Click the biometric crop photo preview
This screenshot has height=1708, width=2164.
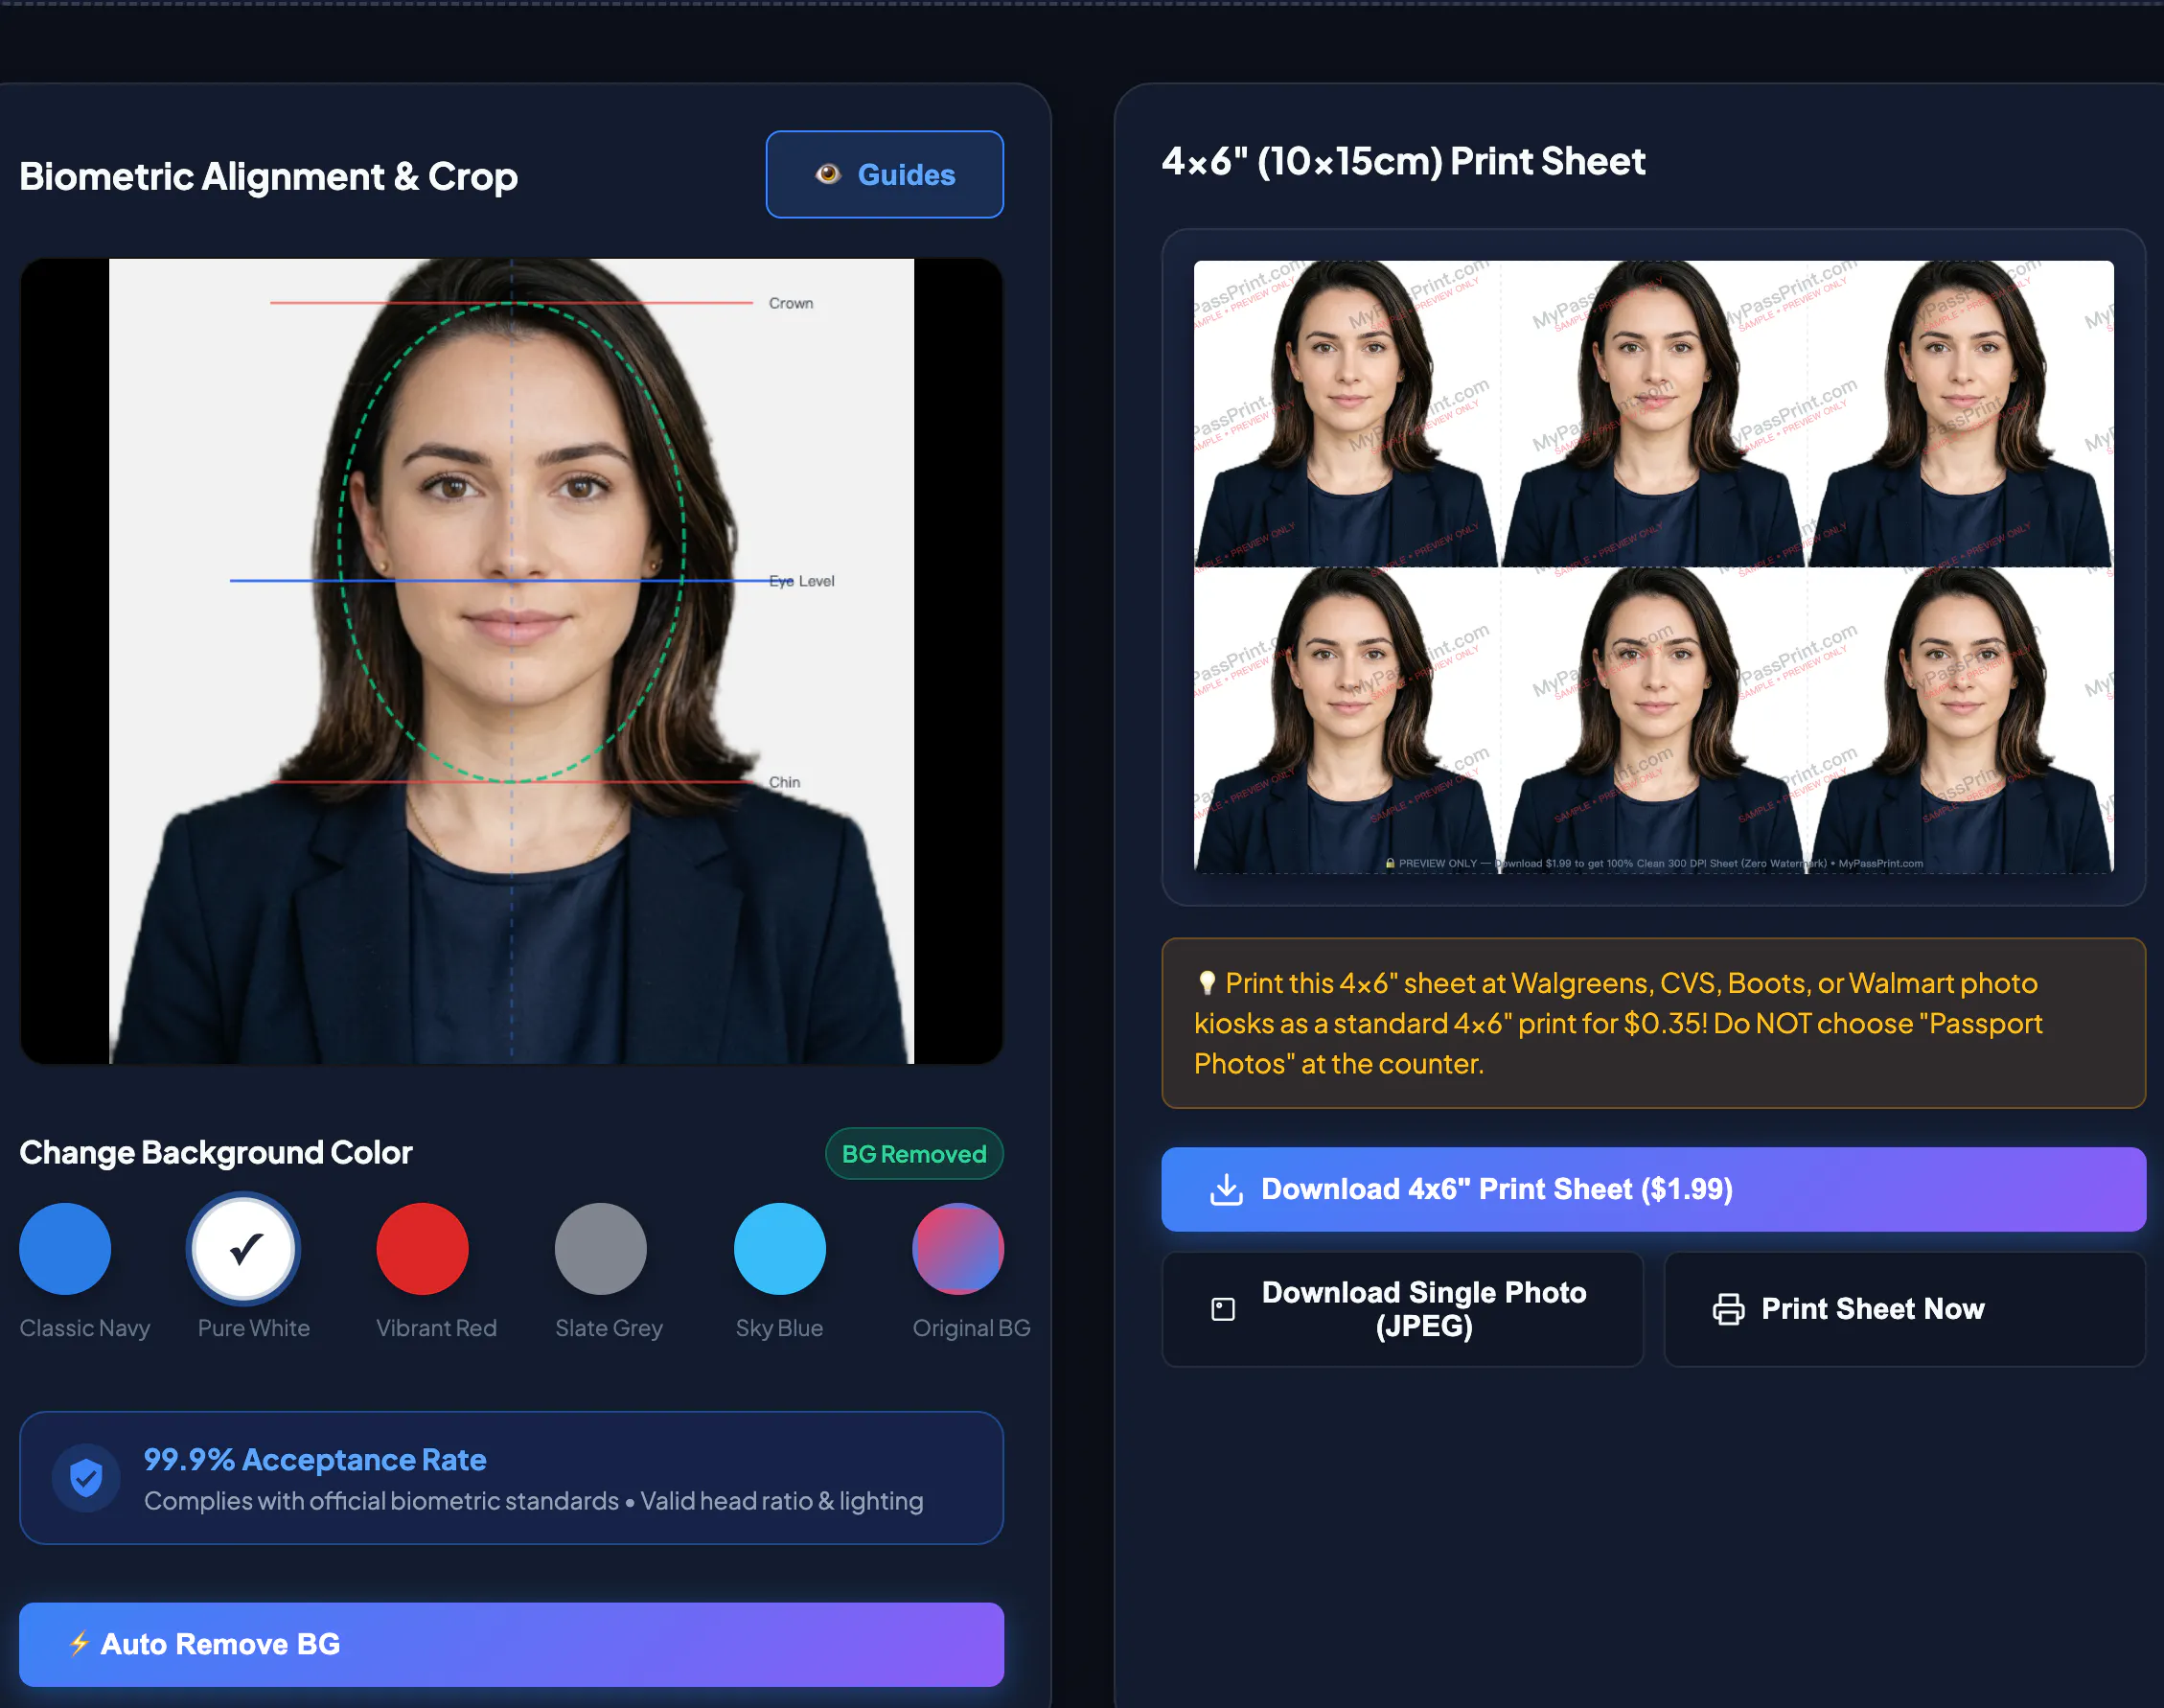[511, 661]
